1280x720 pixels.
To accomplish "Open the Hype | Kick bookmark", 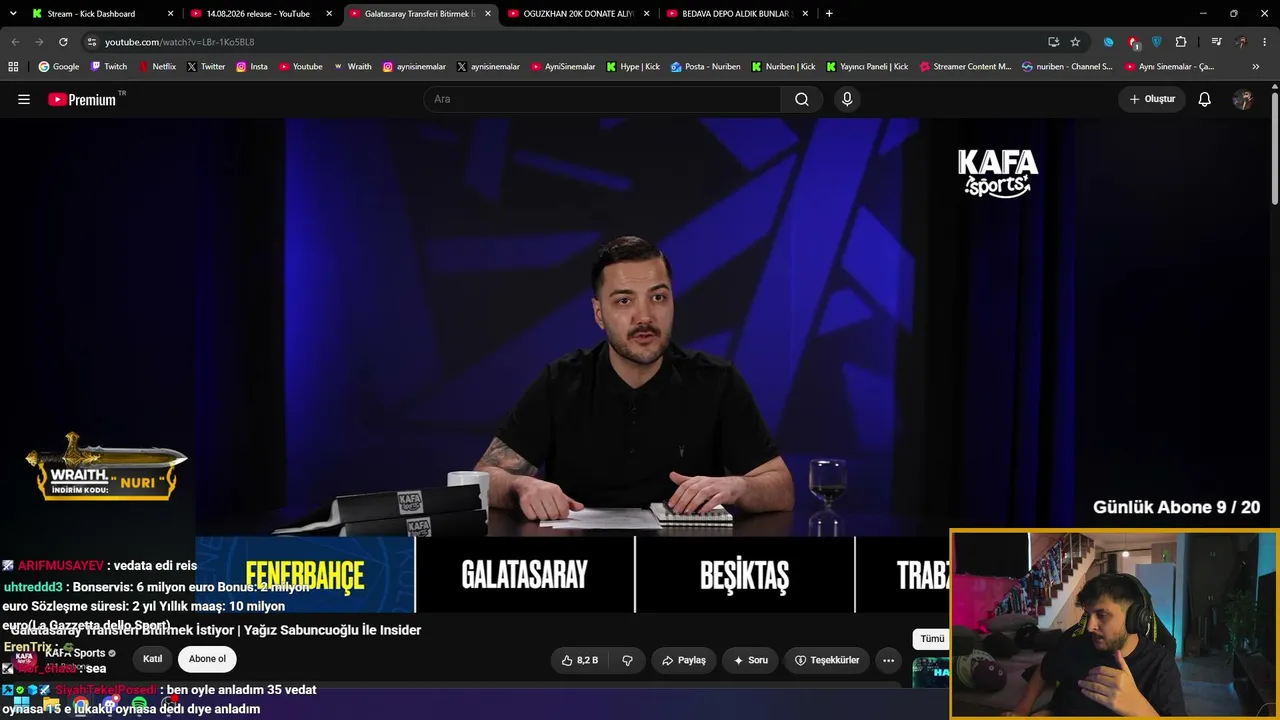I will pos(633,67).
